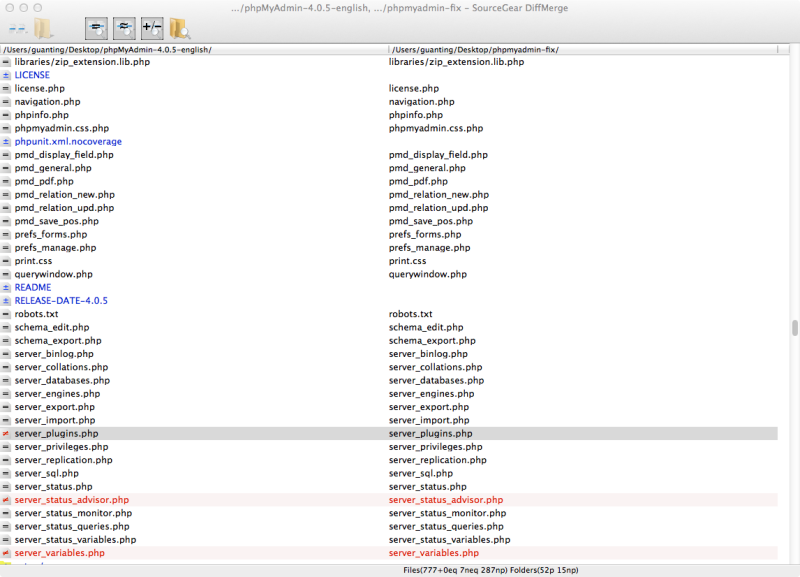Screen dimensions: 800x577
Task: Select server_replication.php in the phpmyadmin-fix column
Action: [x=438, y=460]
